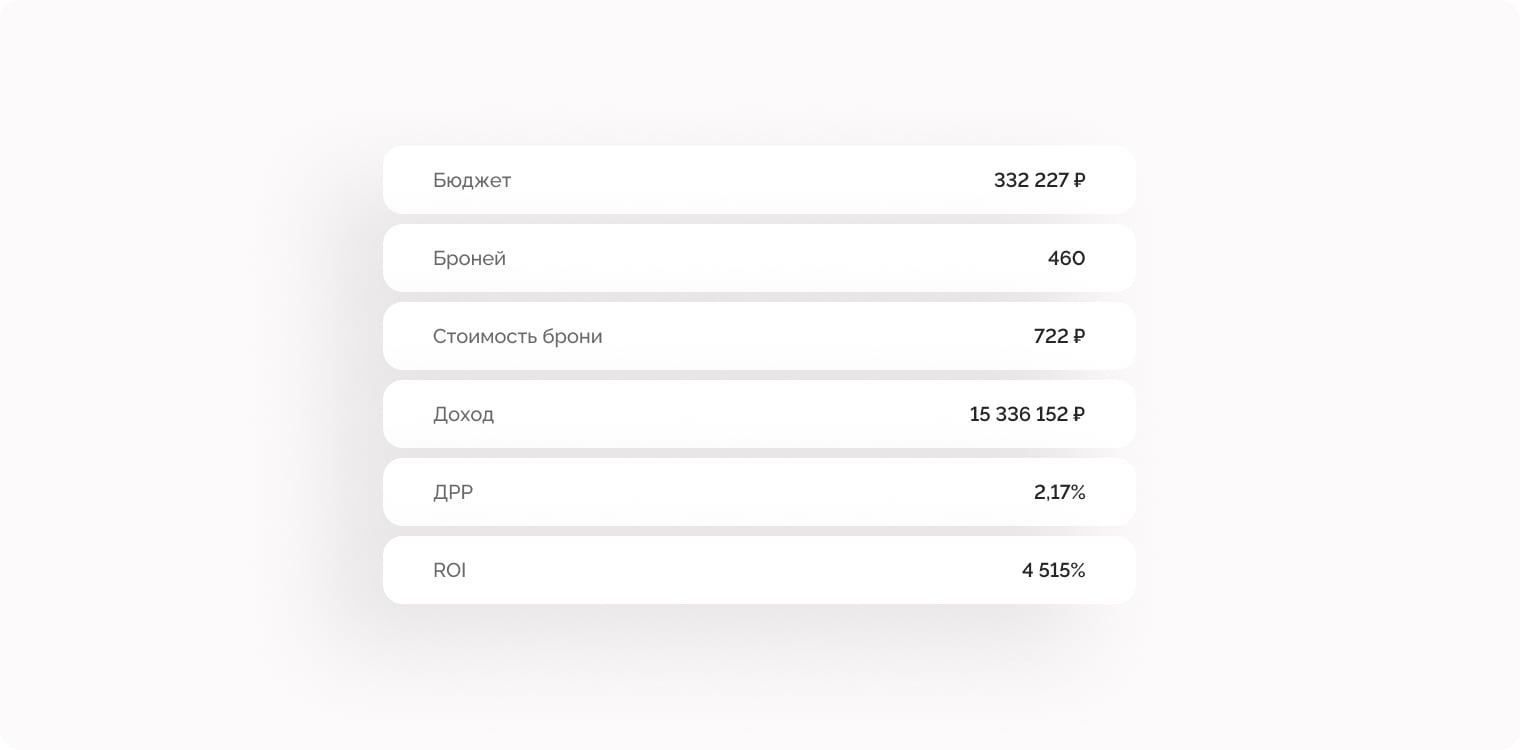
Task: Select the 2,17% value
Action: click(x=1059, y=493)
